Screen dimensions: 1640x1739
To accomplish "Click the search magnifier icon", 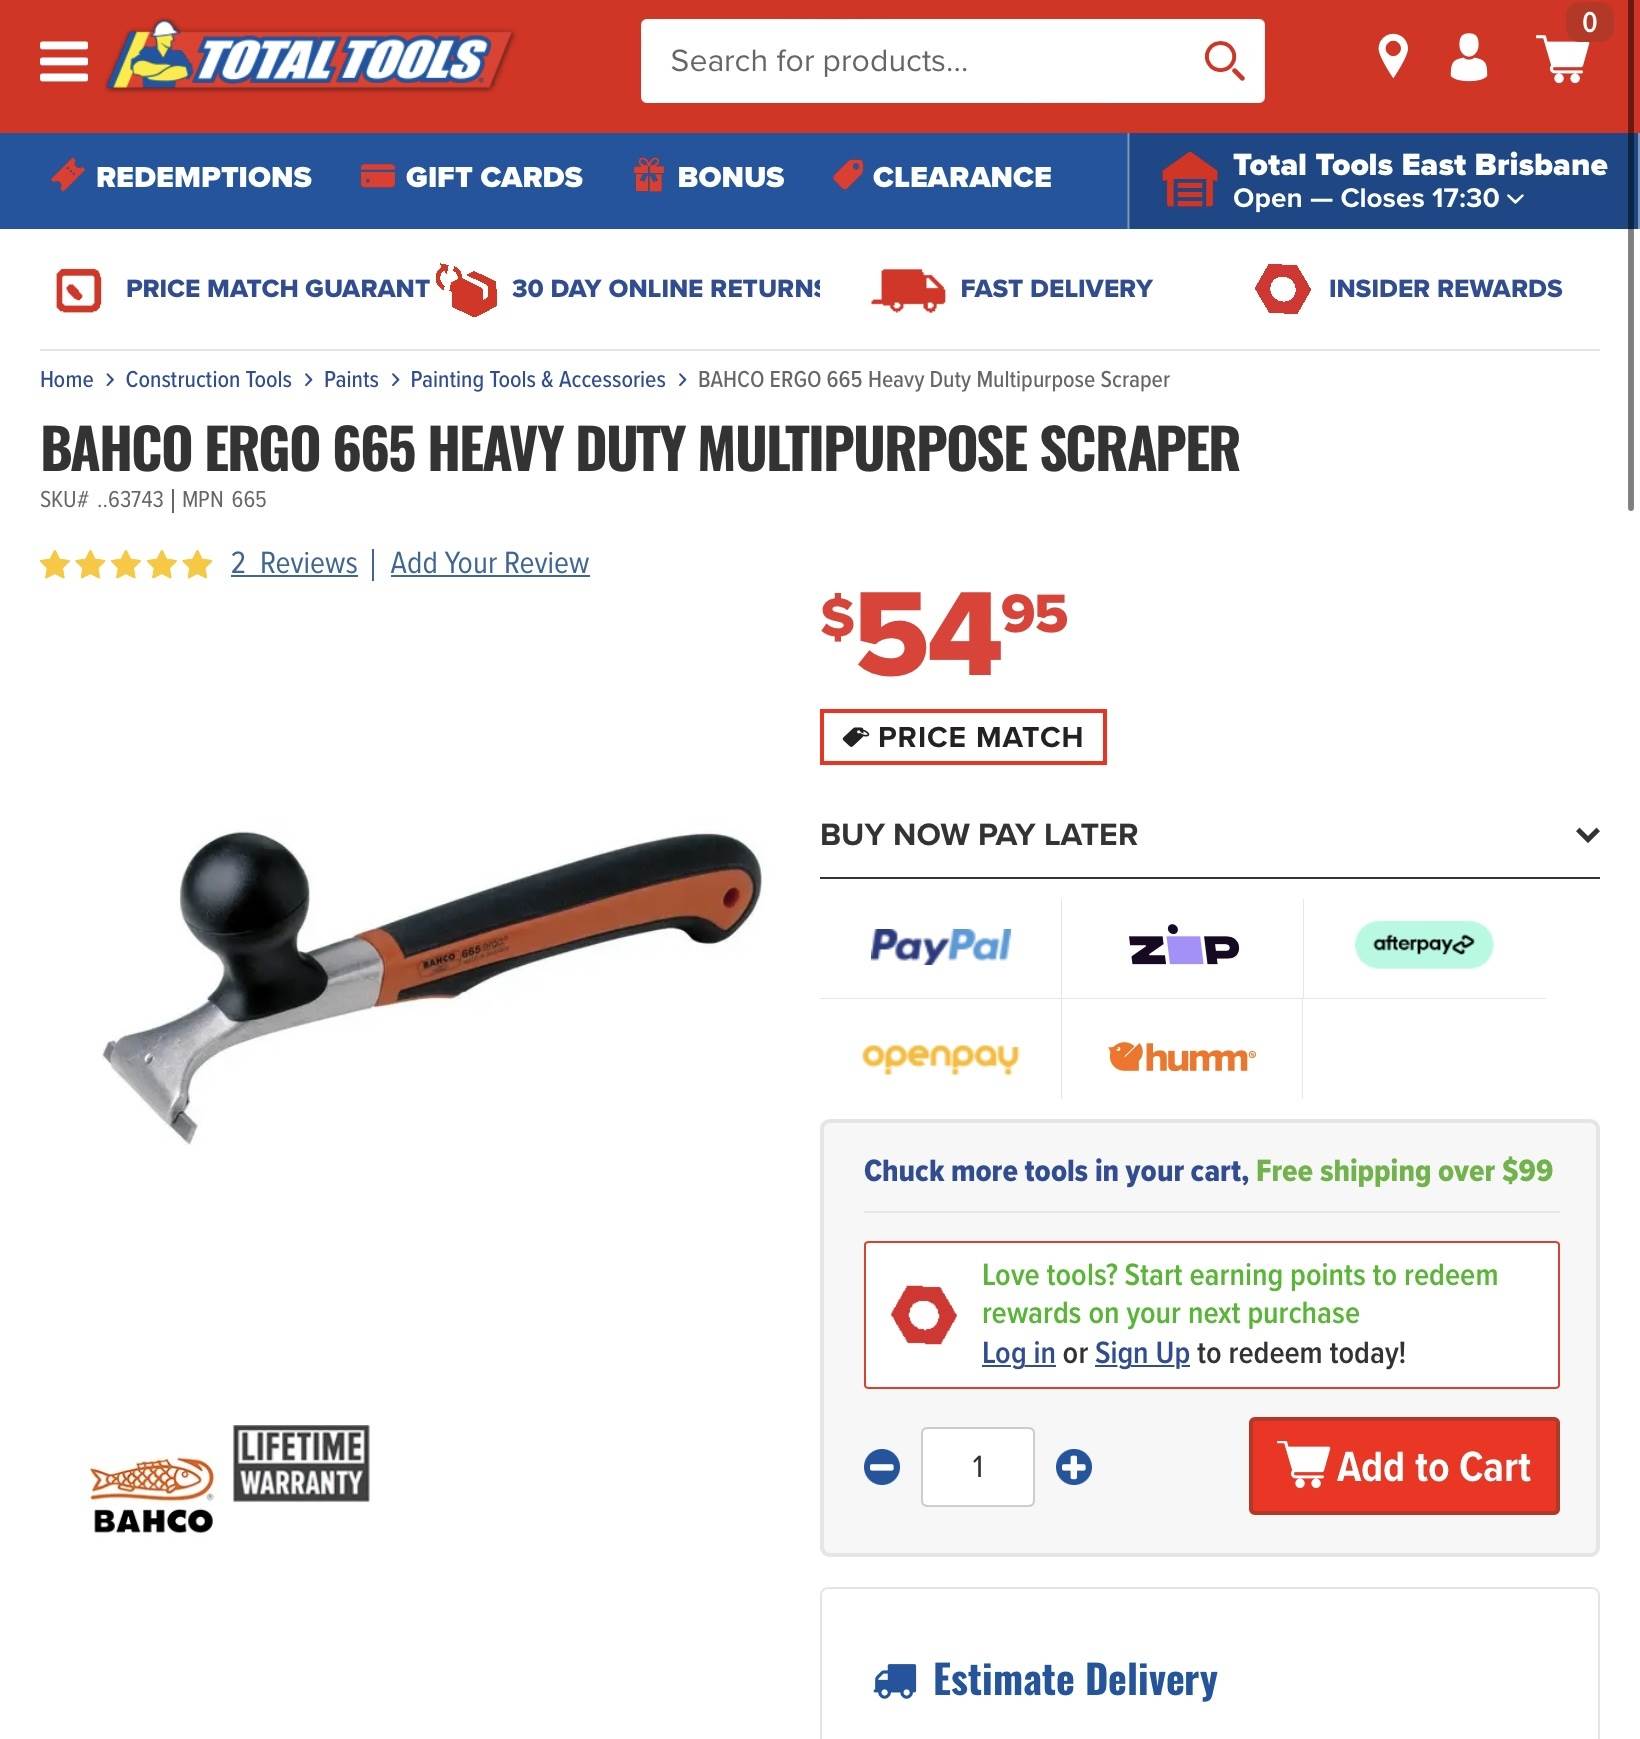I will [x=1224, y=61].
